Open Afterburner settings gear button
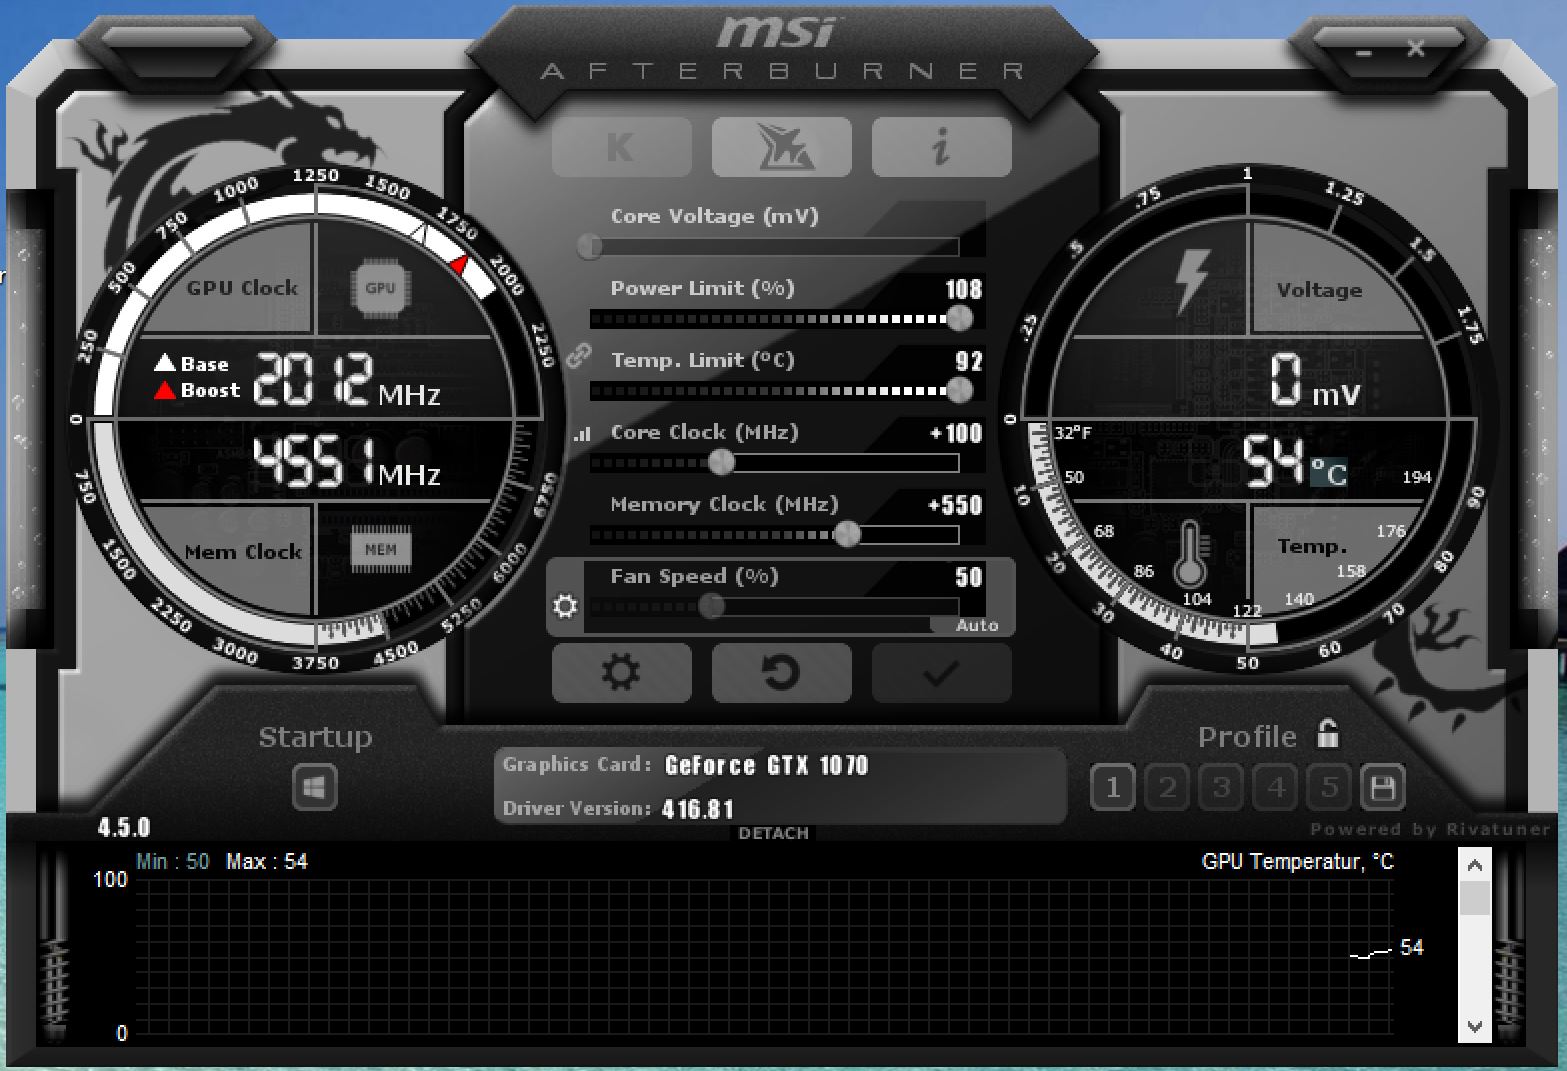Image resolution: width=1567 pixels, height=1071 pixels. tap(621, 673)
